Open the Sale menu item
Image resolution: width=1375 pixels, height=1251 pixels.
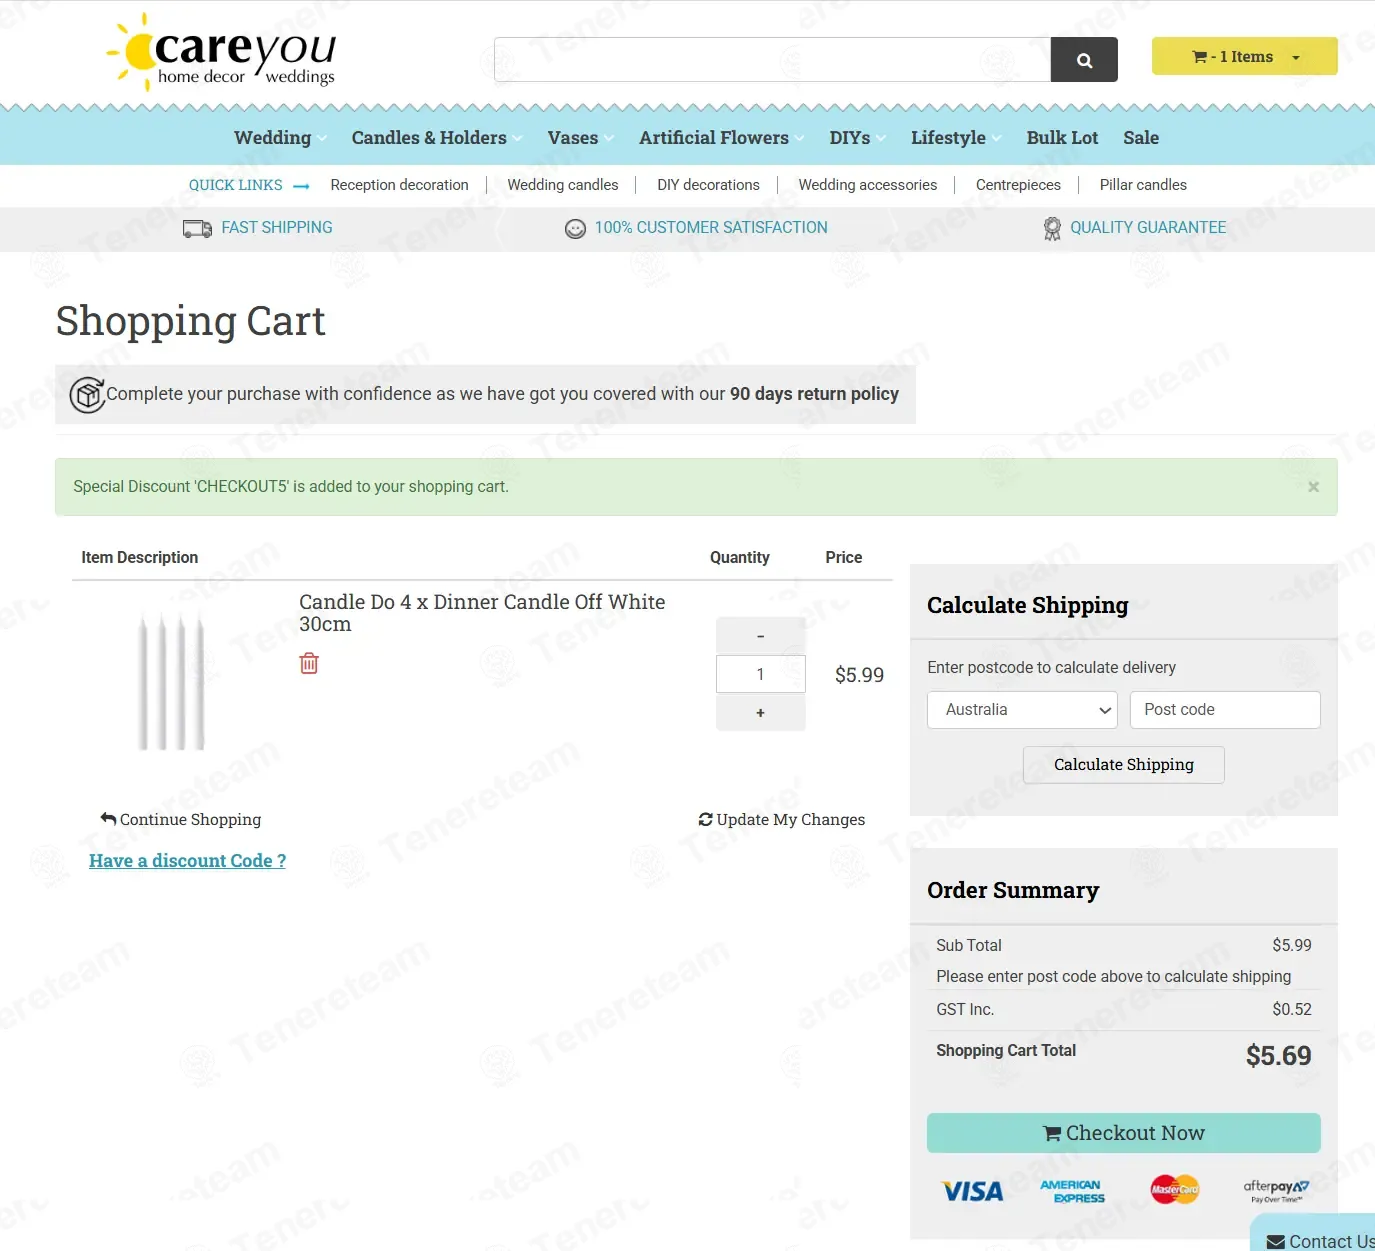[x=1140, y=138]
